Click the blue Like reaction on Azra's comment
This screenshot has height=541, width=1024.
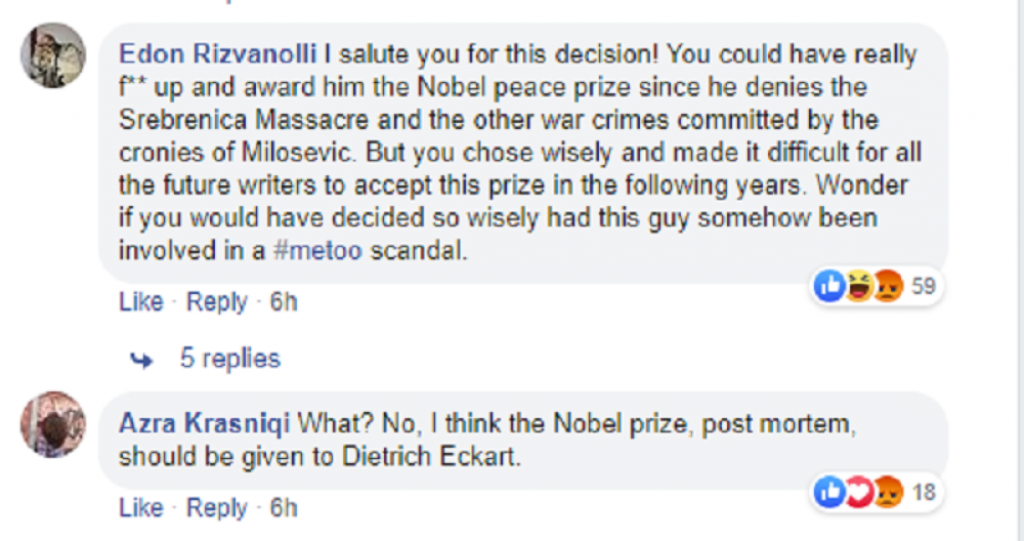coord(831,492)
